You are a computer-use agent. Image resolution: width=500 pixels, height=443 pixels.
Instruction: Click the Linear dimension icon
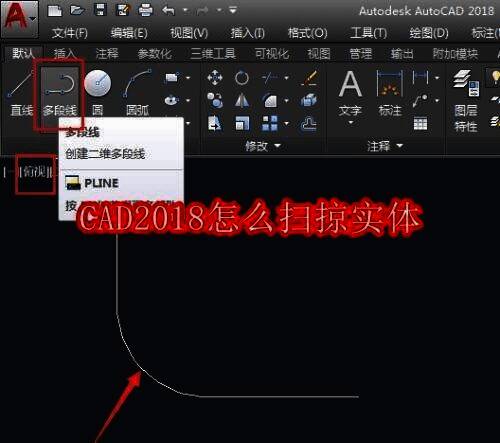coord(421,78)
